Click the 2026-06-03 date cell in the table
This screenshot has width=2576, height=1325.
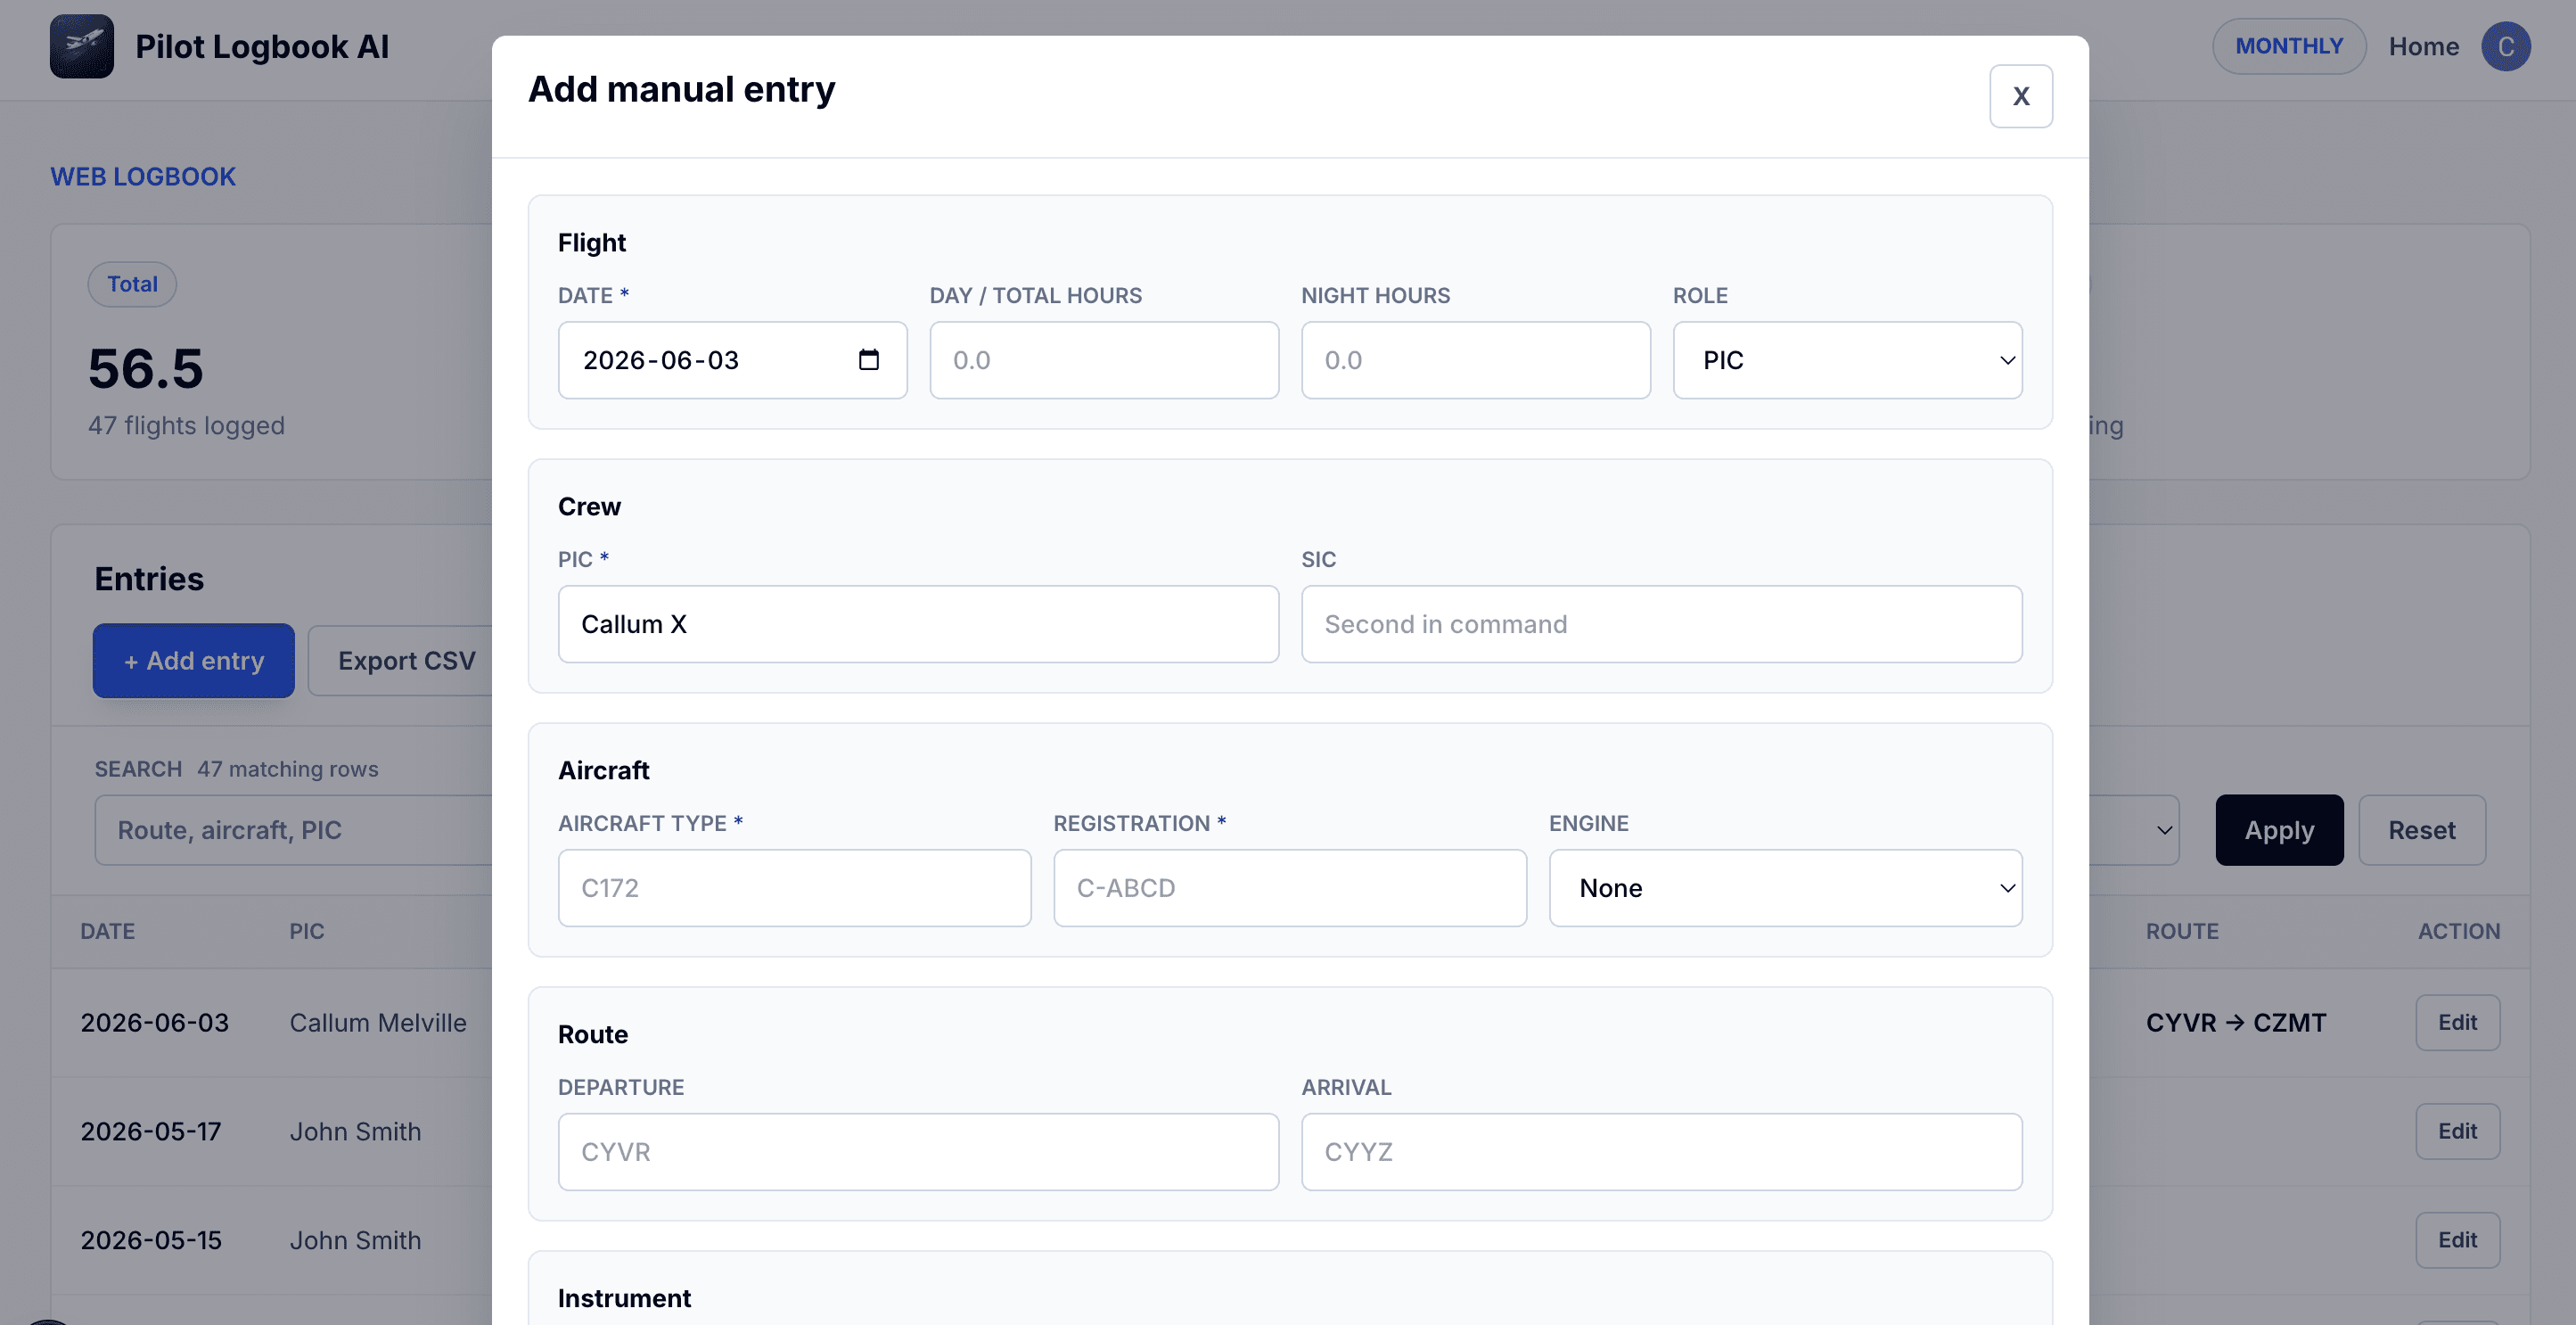pyautogui.click(x=155, y=1022)
